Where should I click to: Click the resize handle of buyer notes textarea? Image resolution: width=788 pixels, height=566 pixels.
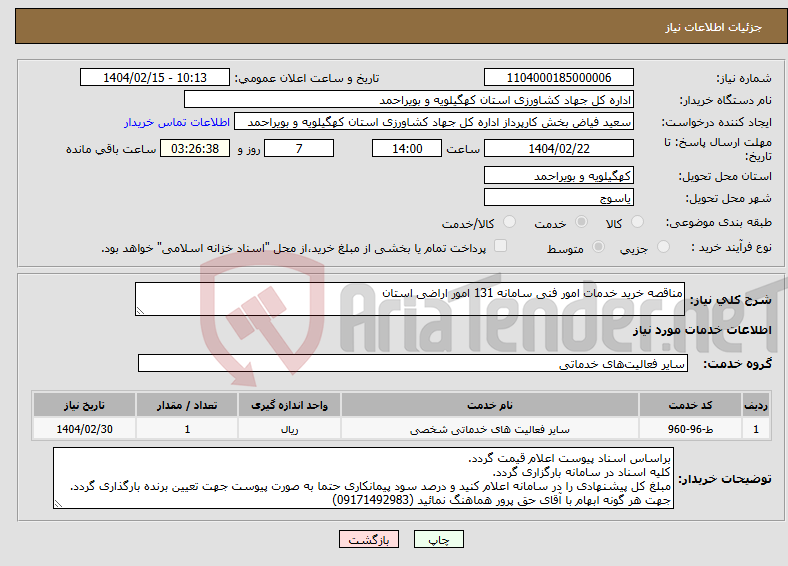coord(58,504)
